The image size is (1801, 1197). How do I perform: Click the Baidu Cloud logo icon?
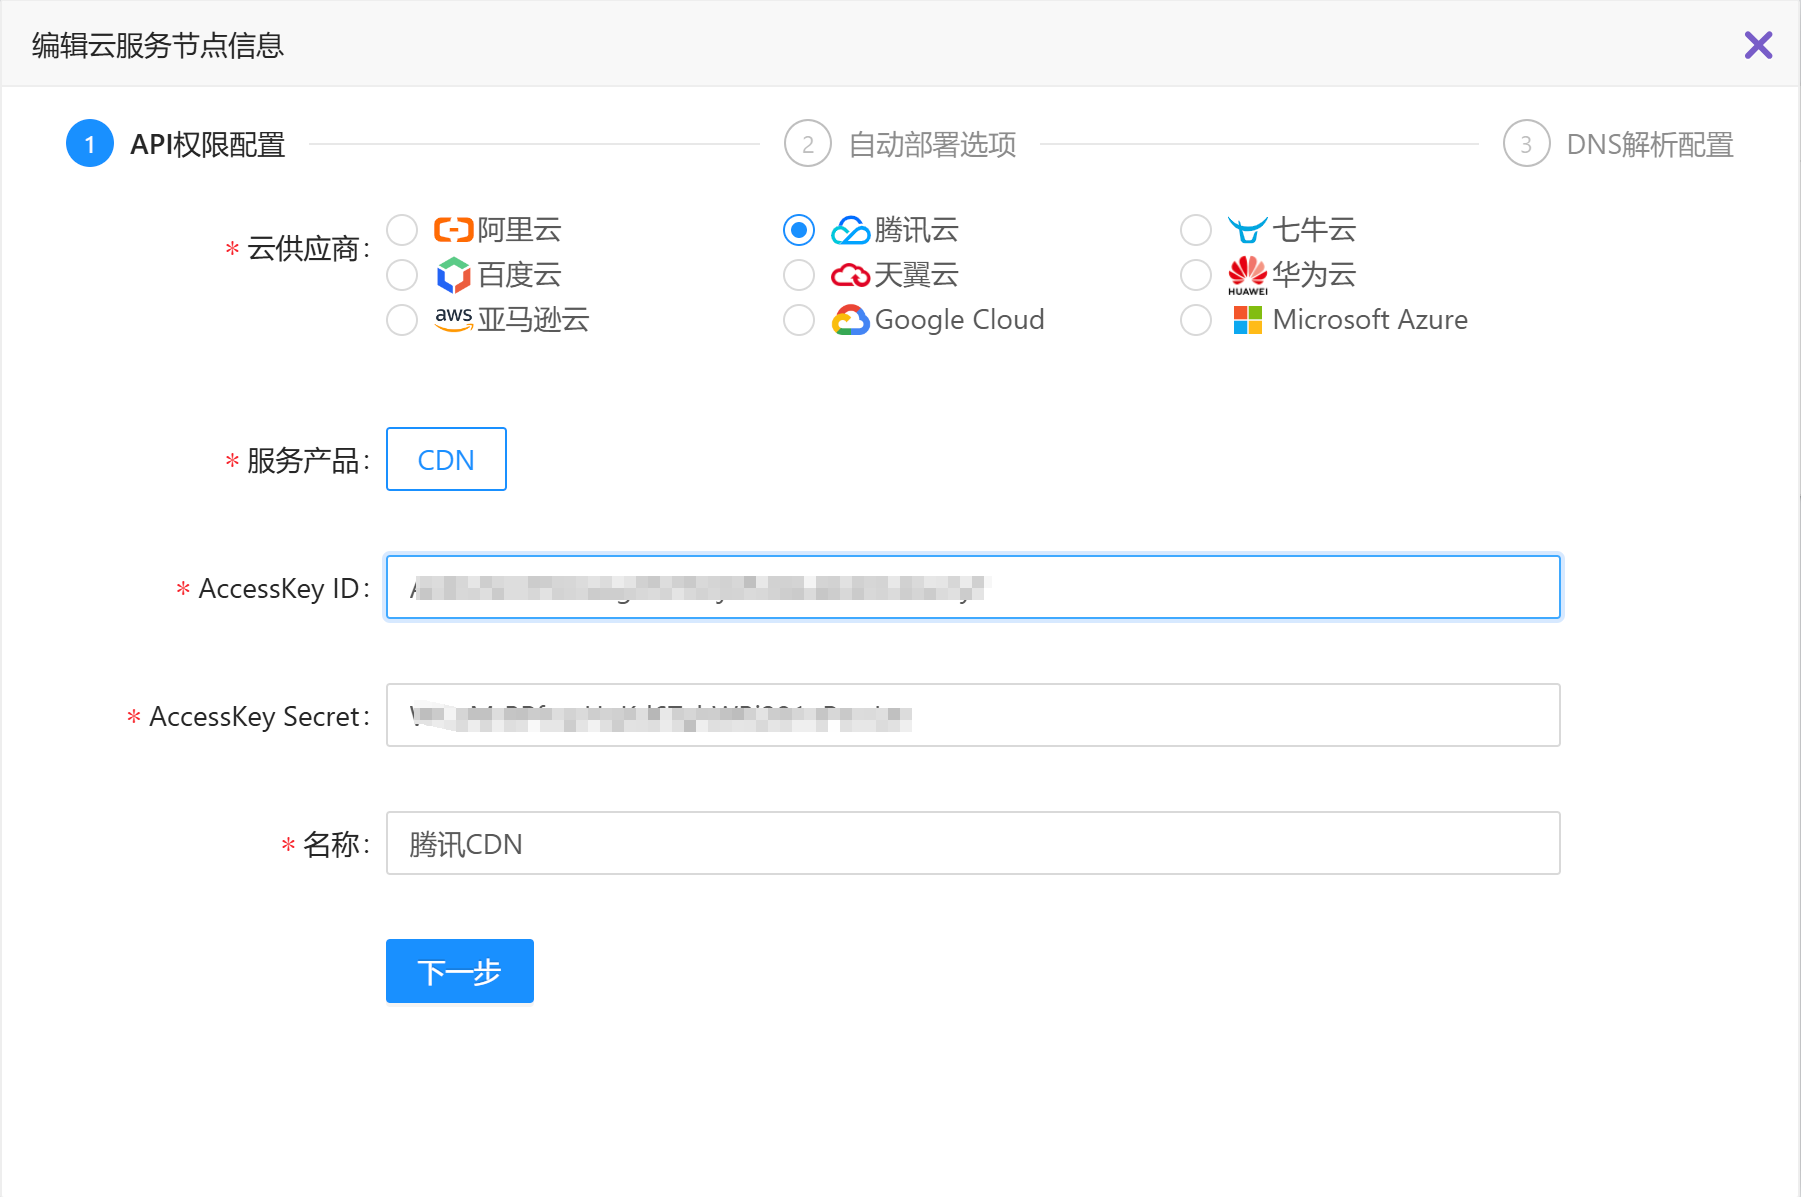pyautogui.click(x=453, y=275)
